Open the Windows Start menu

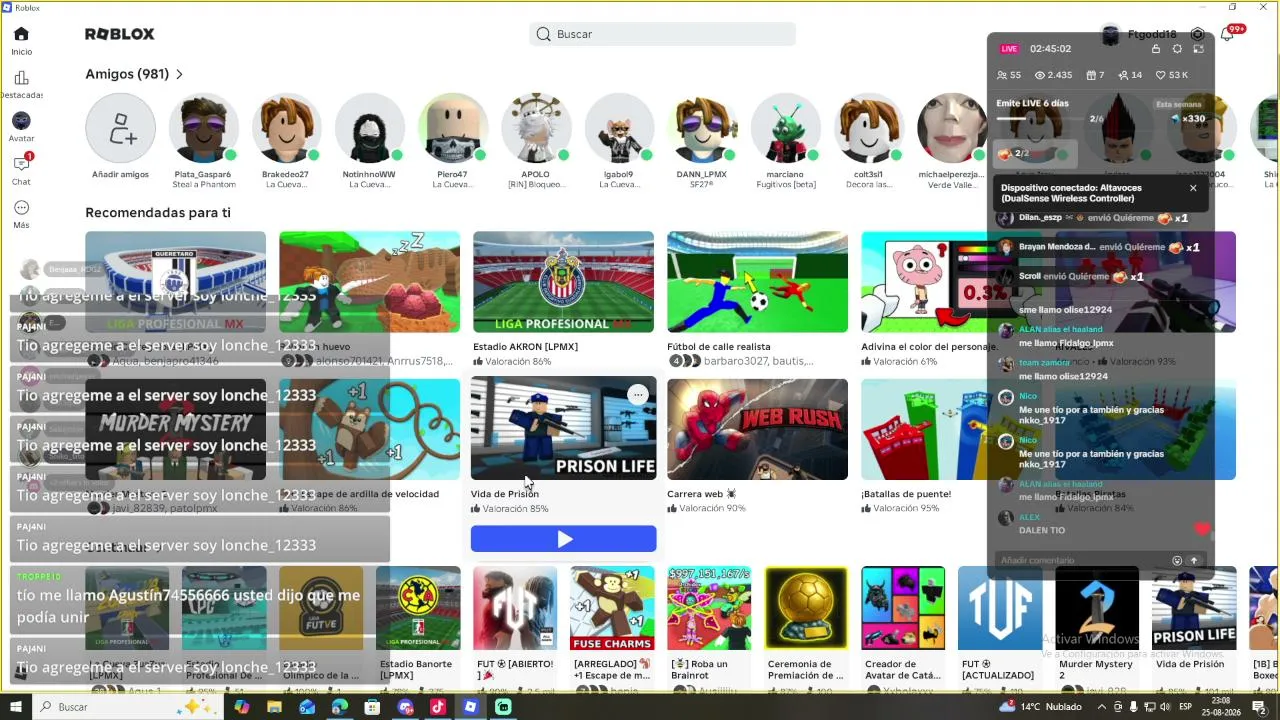17,707
